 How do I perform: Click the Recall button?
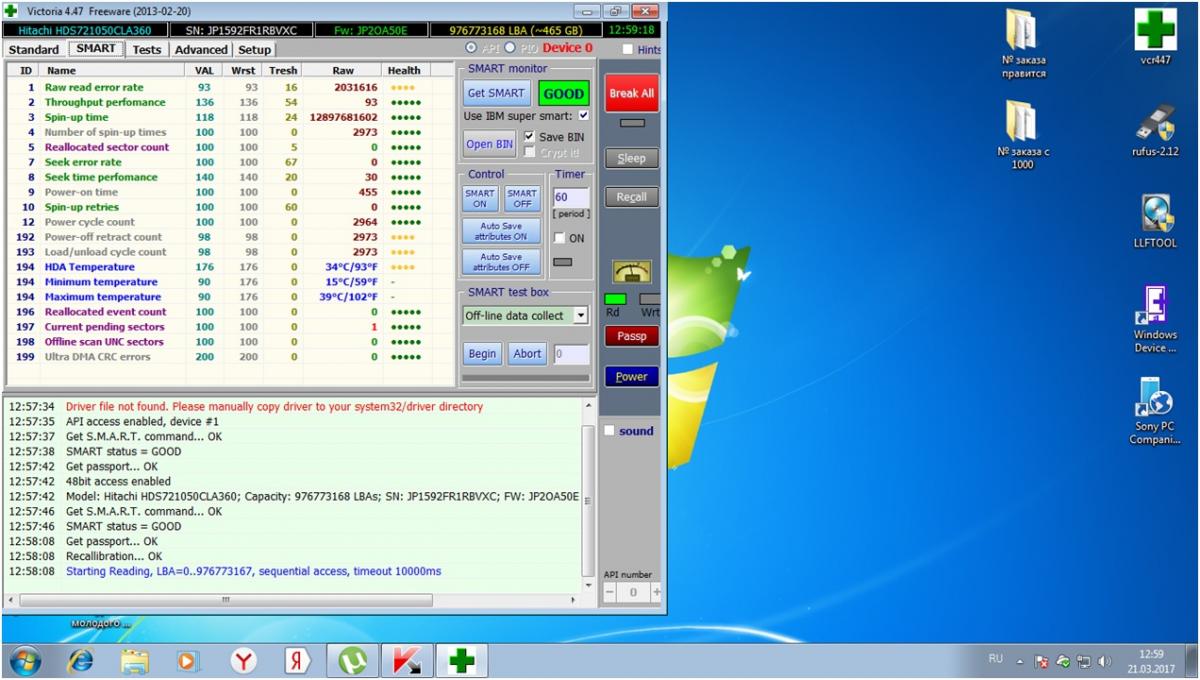[x=632, y=197]
